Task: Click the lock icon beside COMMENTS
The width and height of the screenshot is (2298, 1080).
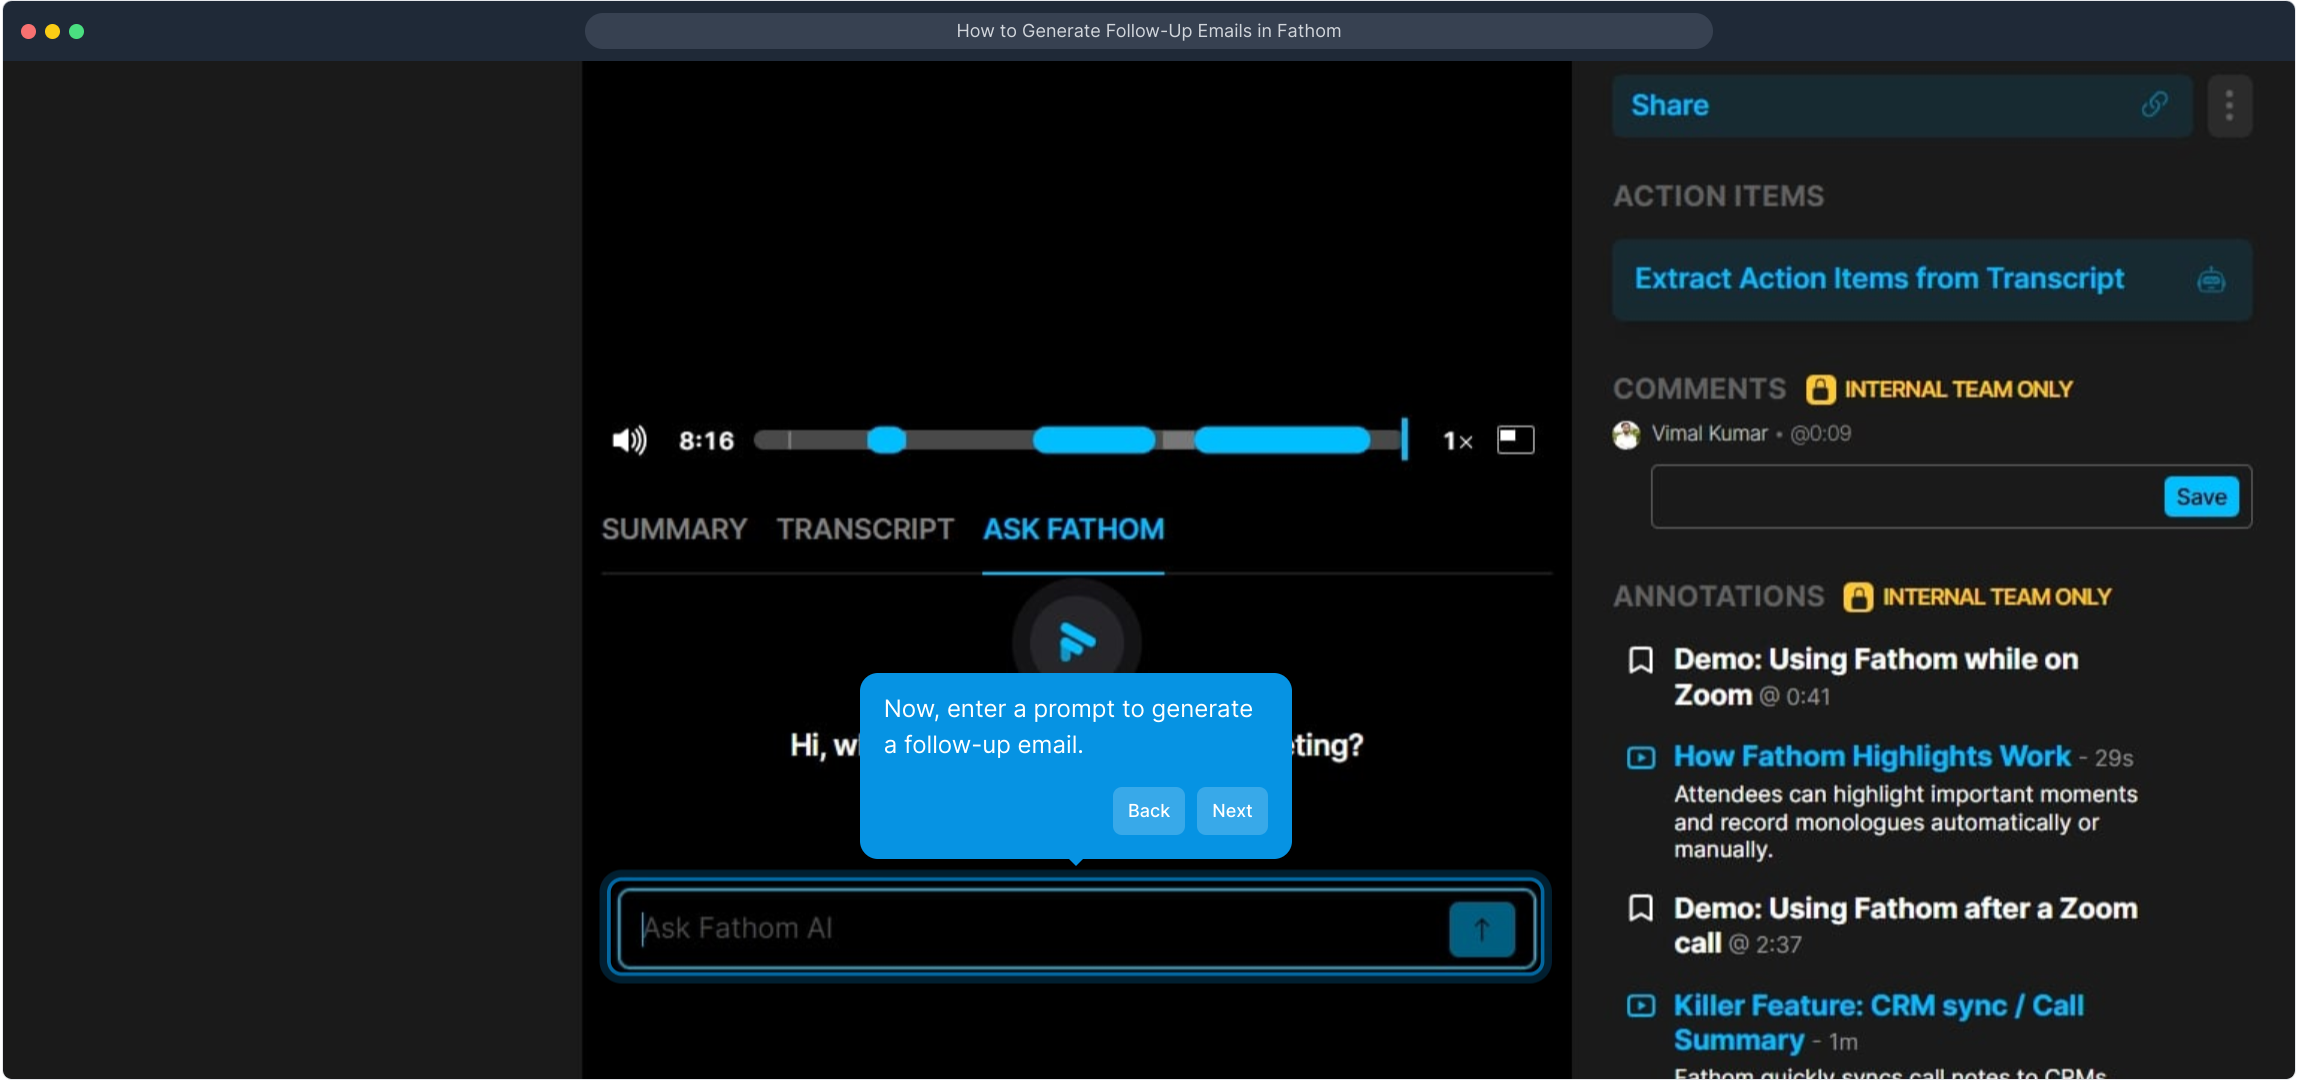Action: click(1820, 389)
